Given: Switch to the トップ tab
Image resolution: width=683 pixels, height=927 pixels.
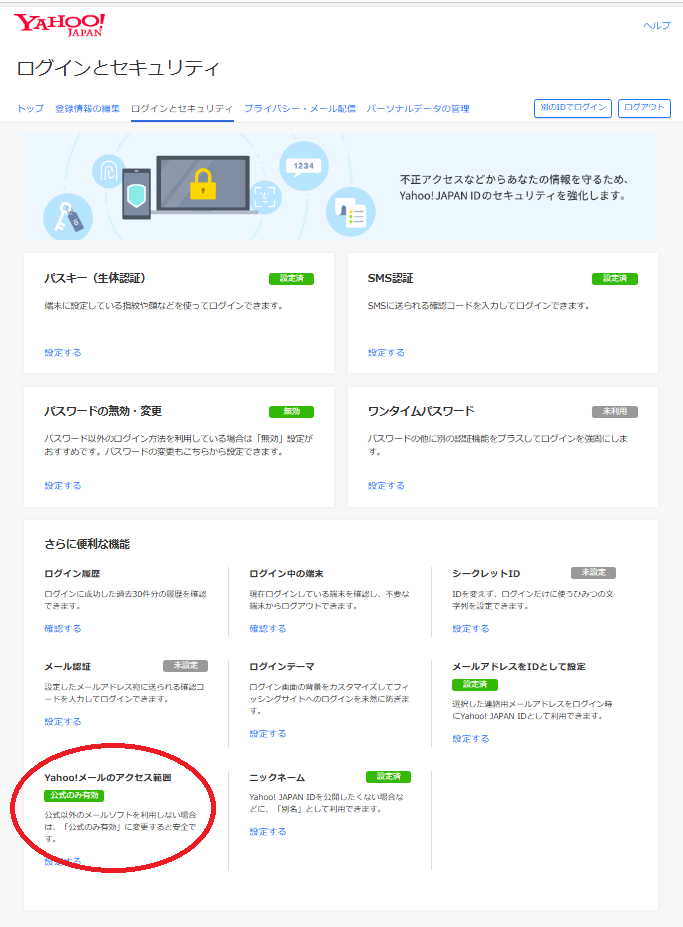Looking at the screenshot, I should coord(30,108).
